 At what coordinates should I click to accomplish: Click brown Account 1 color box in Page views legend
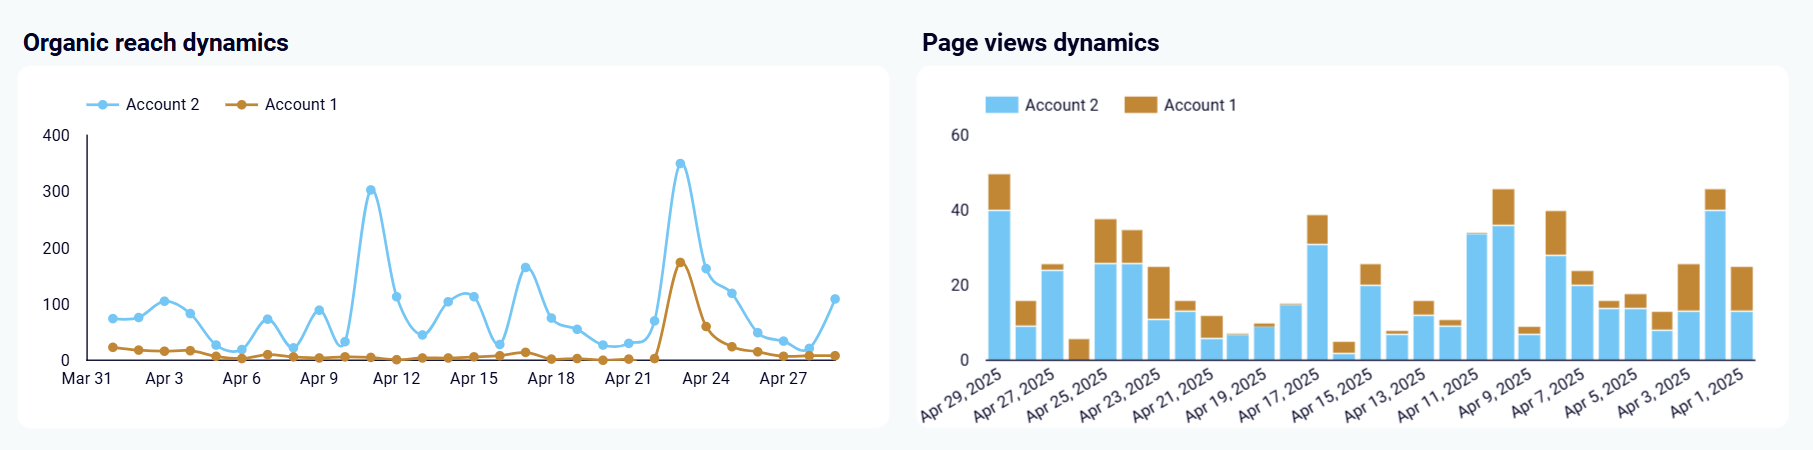[1140, 105]
